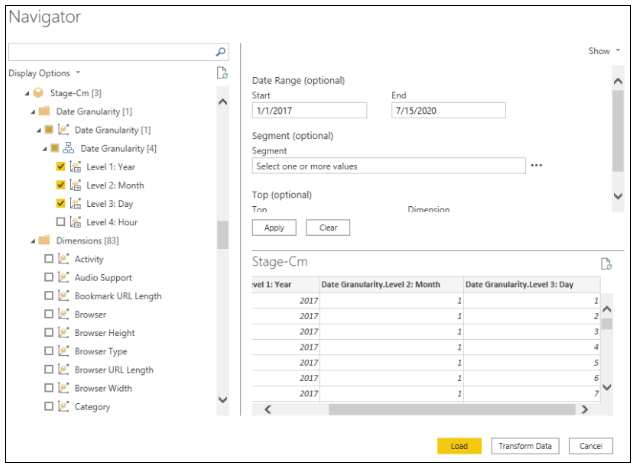Enable the Level 4: Hour checkbox
Image resolution: width=635 pixels, height=469 pixels.
coord(61,222)
